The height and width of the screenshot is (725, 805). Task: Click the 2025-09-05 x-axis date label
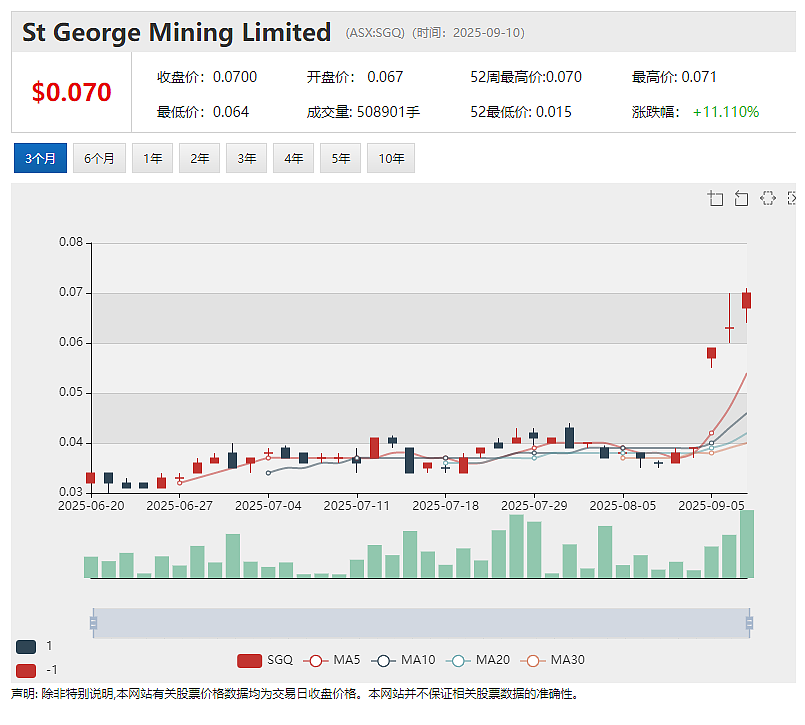pos(711,506)
